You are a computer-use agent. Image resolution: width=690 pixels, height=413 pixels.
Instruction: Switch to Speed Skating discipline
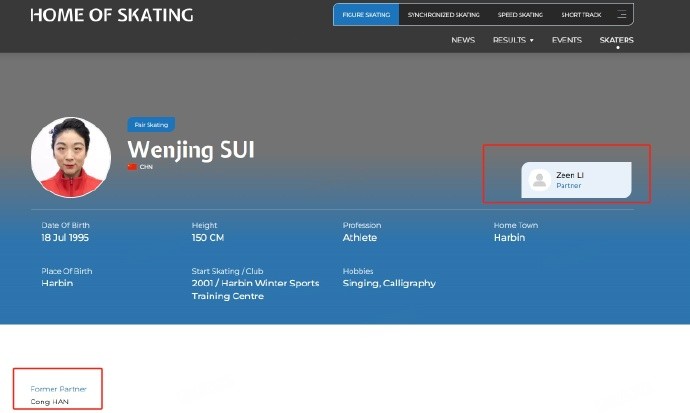(520, 15)
